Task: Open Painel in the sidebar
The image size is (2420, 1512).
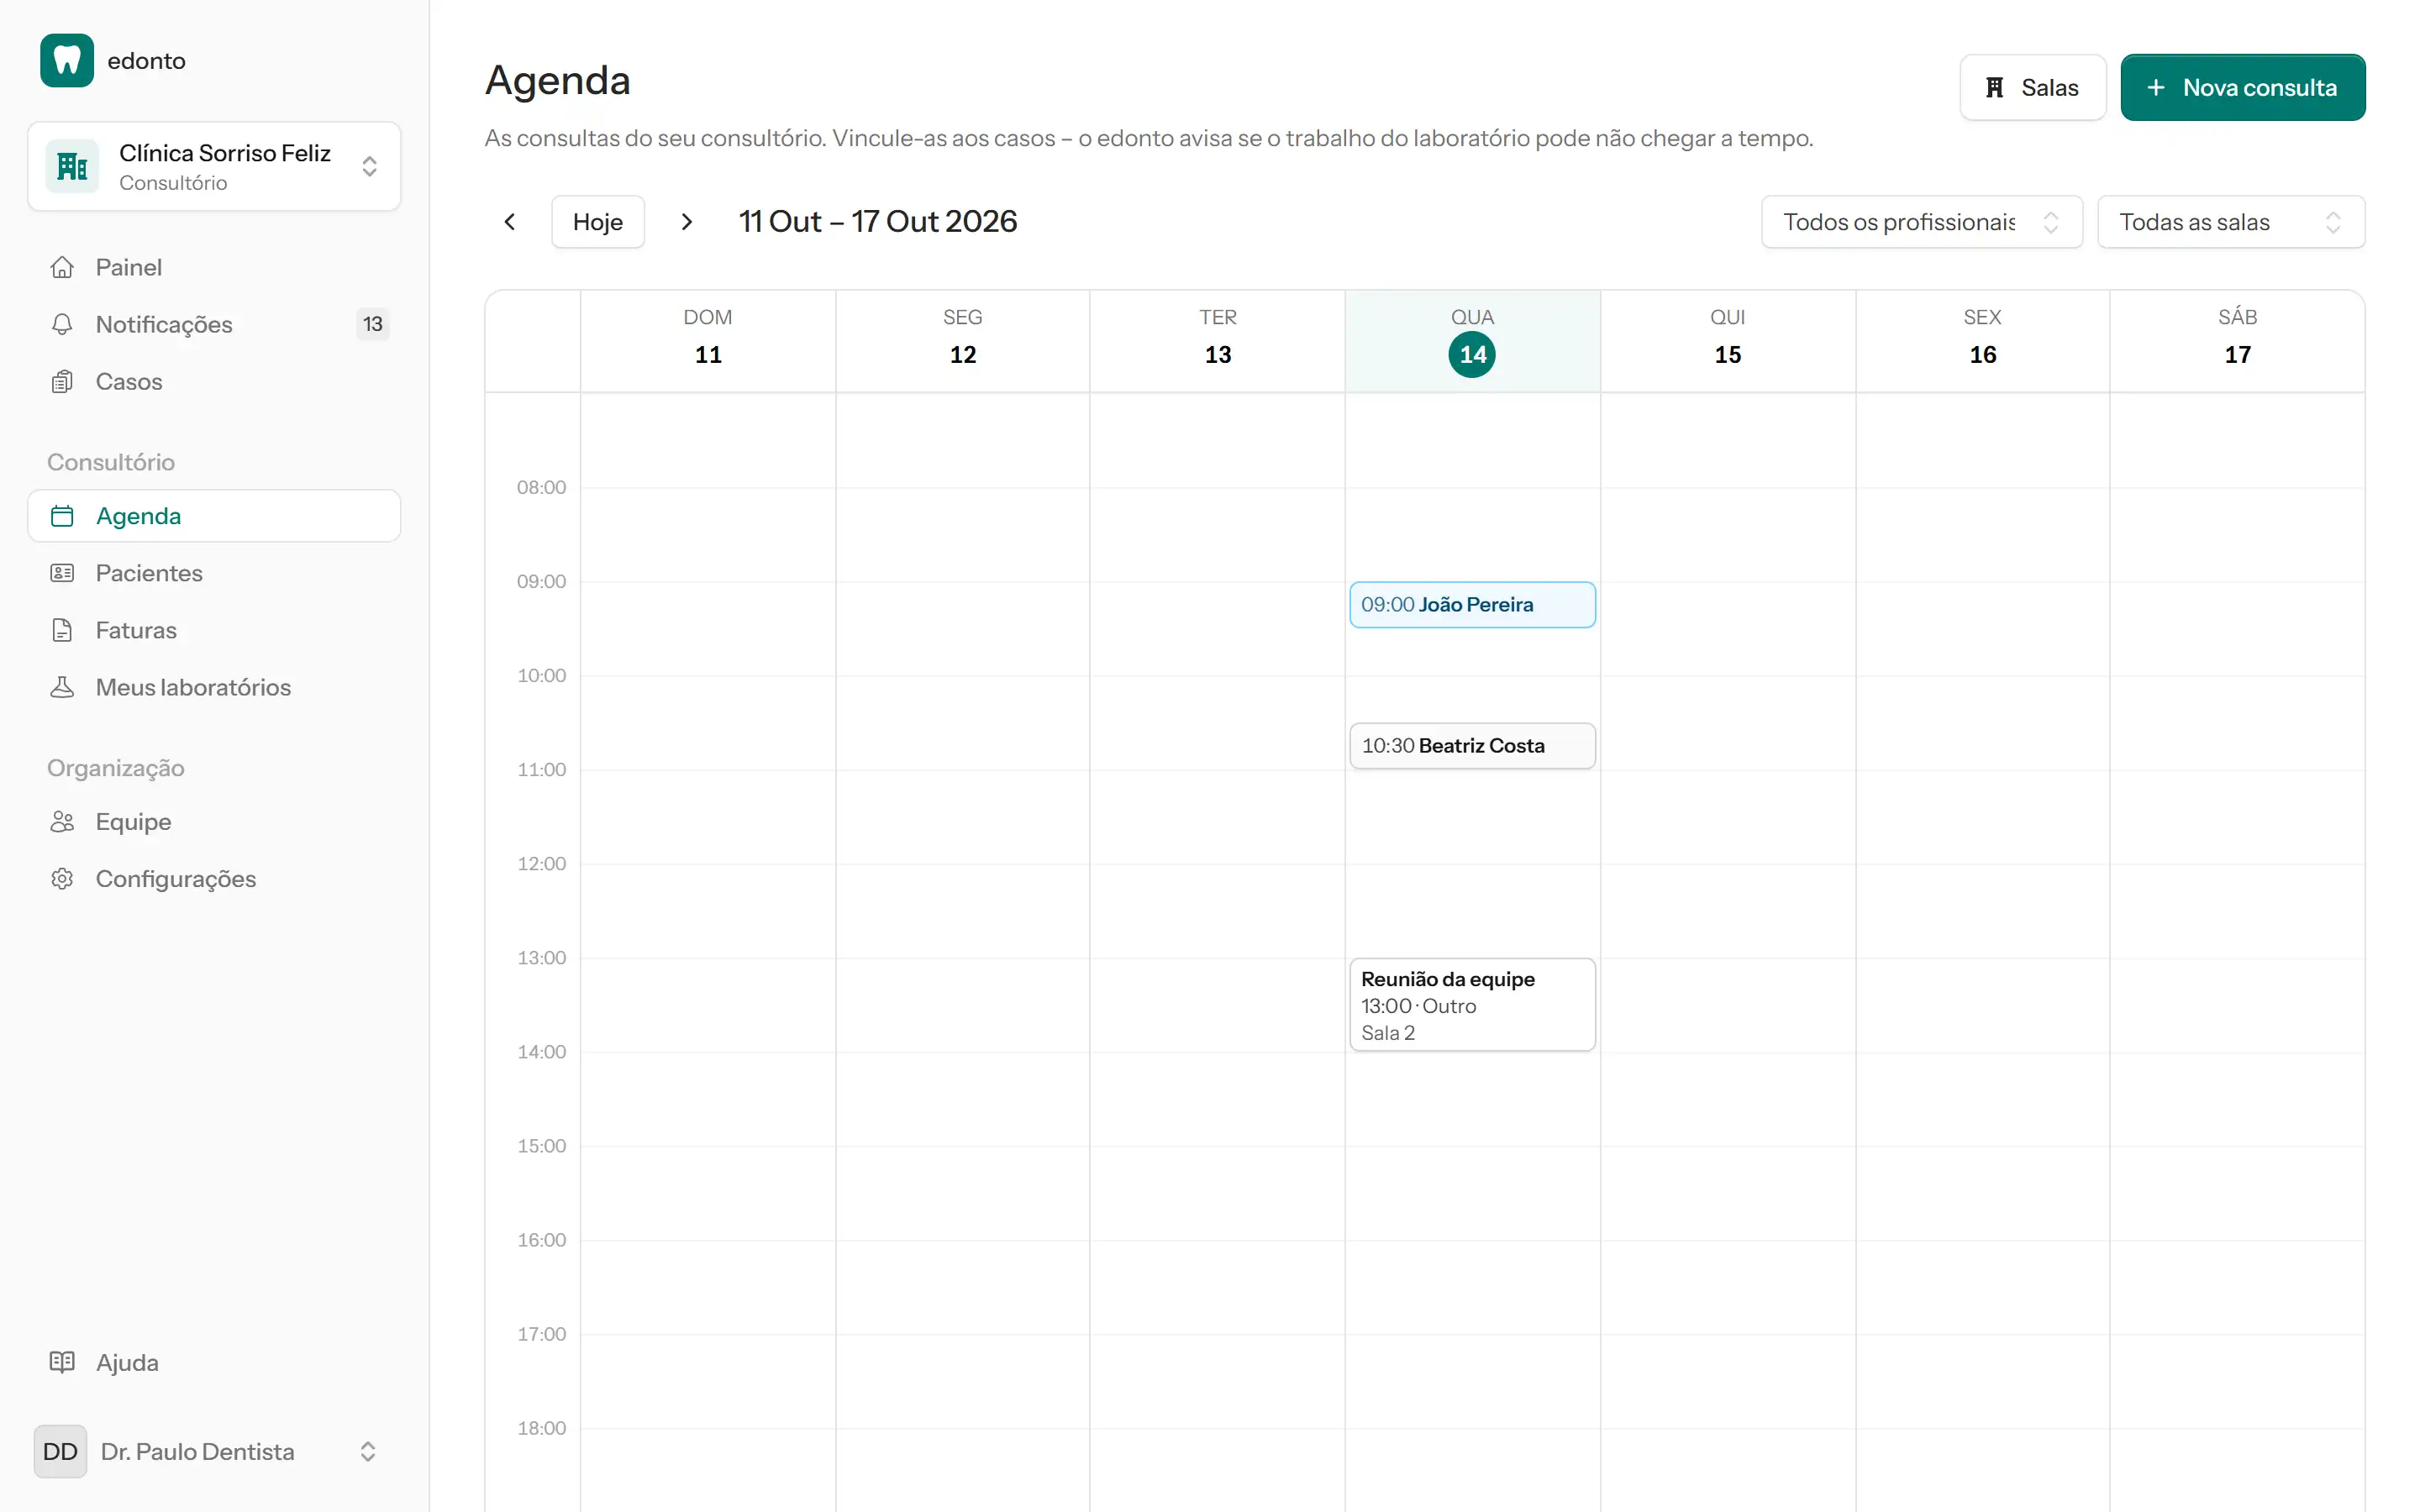Action: [214, 267]
